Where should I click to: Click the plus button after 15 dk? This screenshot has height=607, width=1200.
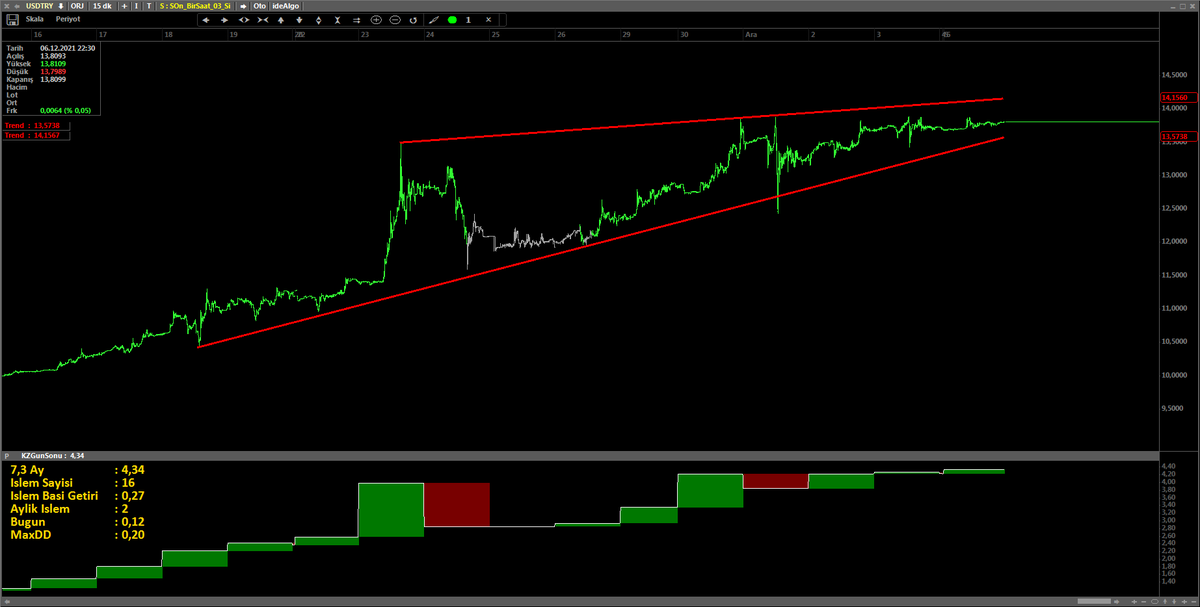click(124, 6)
